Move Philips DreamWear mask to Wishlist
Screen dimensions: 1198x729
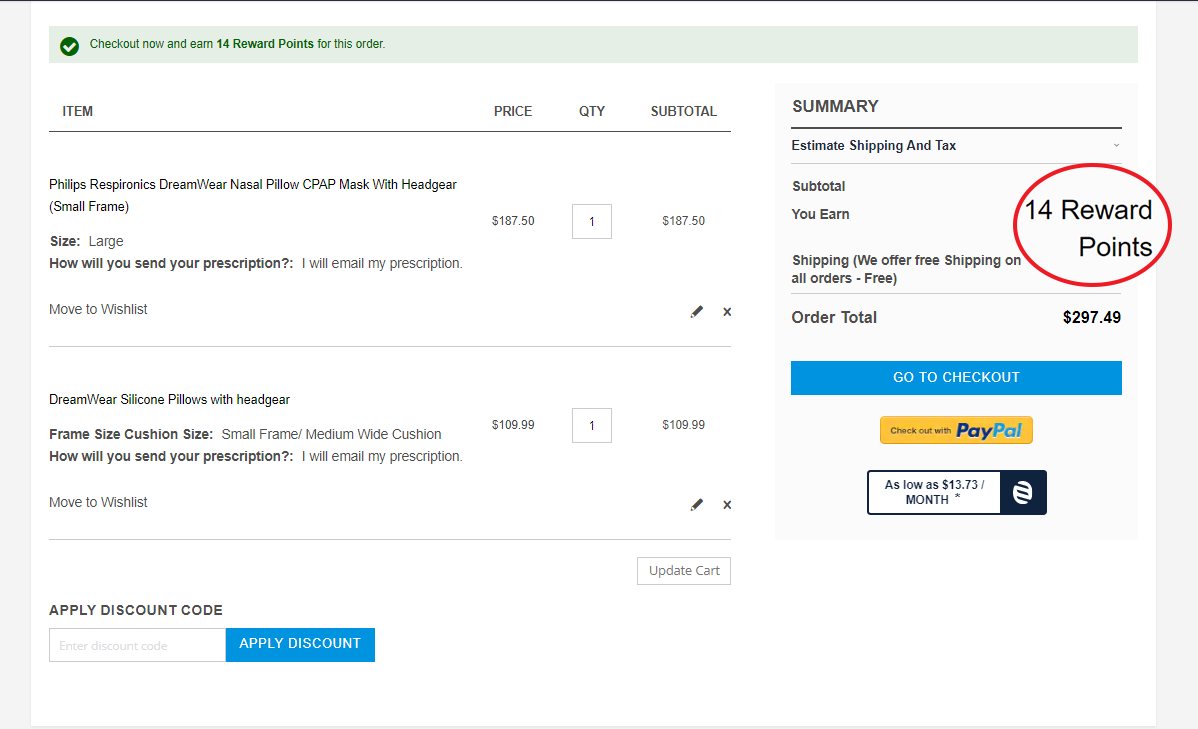tap(98, 309)
